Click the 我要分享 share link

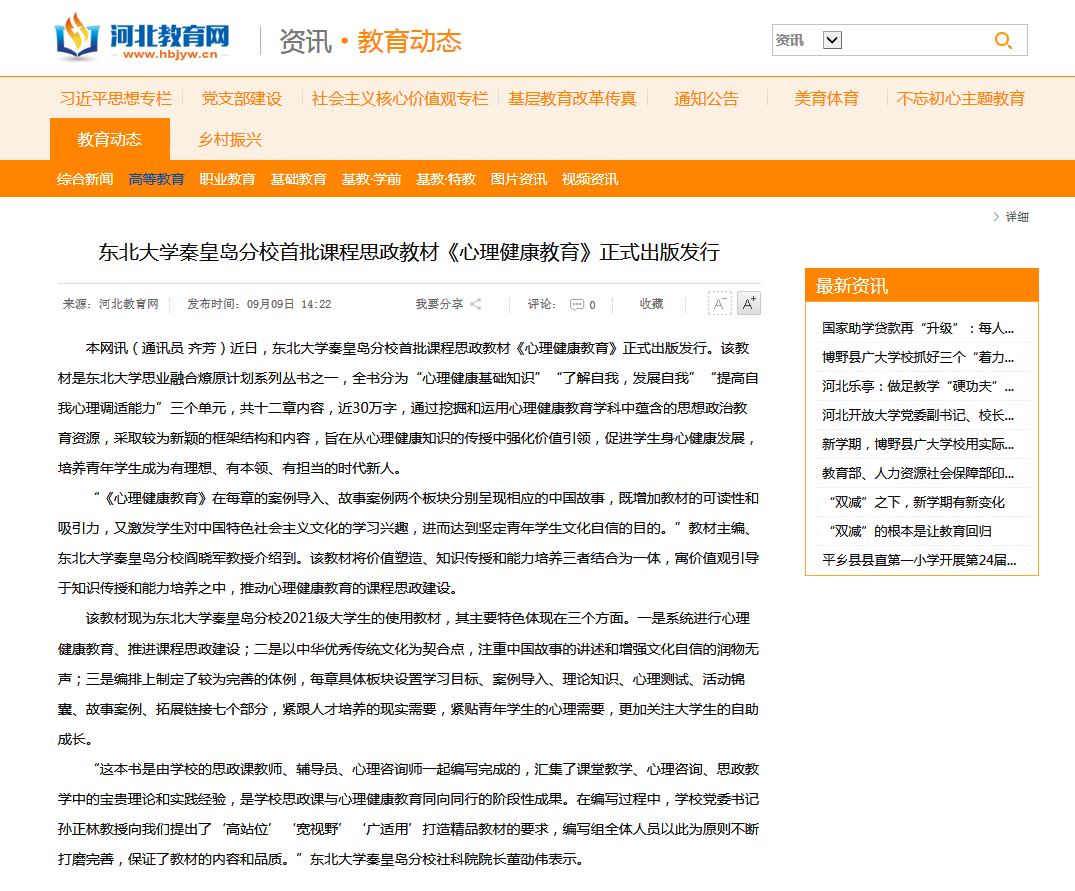pyautogui.click(x=439, y=304)
